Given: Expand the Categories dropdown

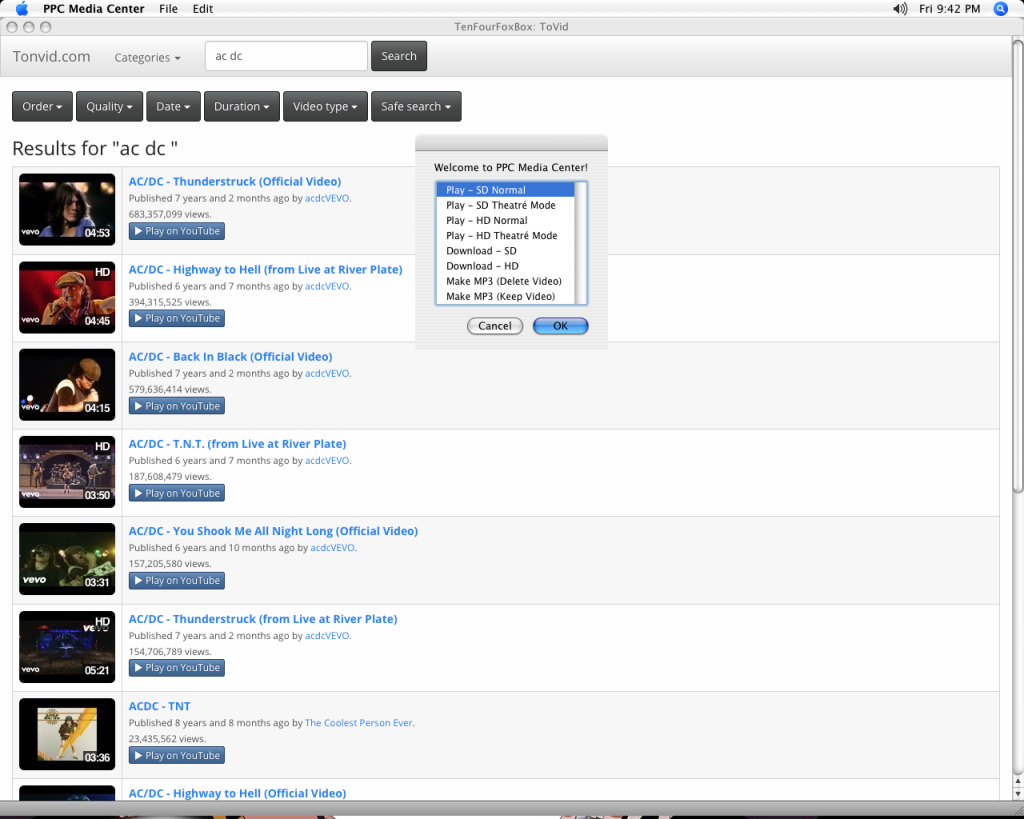Looking at the screenshot, I should pyautogui.click(x=147, y=57).
